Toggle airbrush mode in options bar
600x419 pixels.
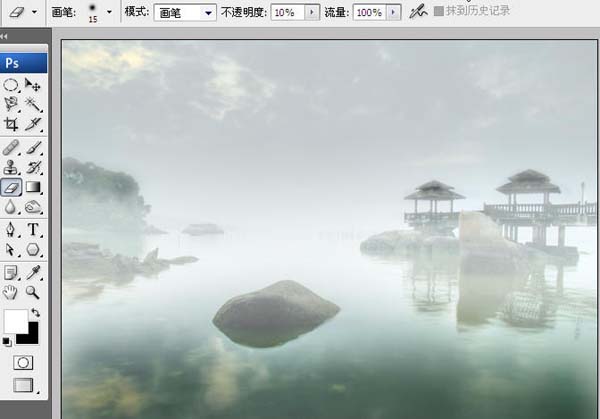tap(417, 12)
